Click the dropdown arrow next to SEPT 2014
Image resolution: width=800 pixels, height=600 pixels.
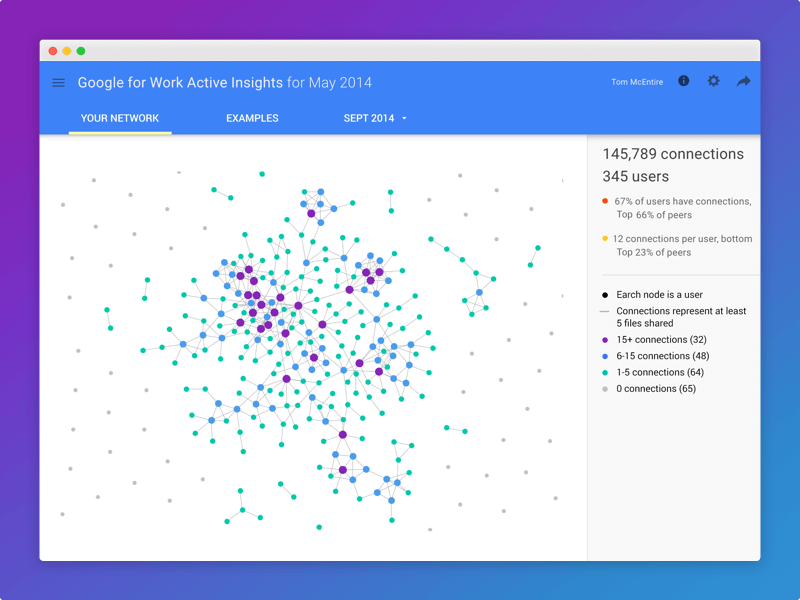point(404,119)
